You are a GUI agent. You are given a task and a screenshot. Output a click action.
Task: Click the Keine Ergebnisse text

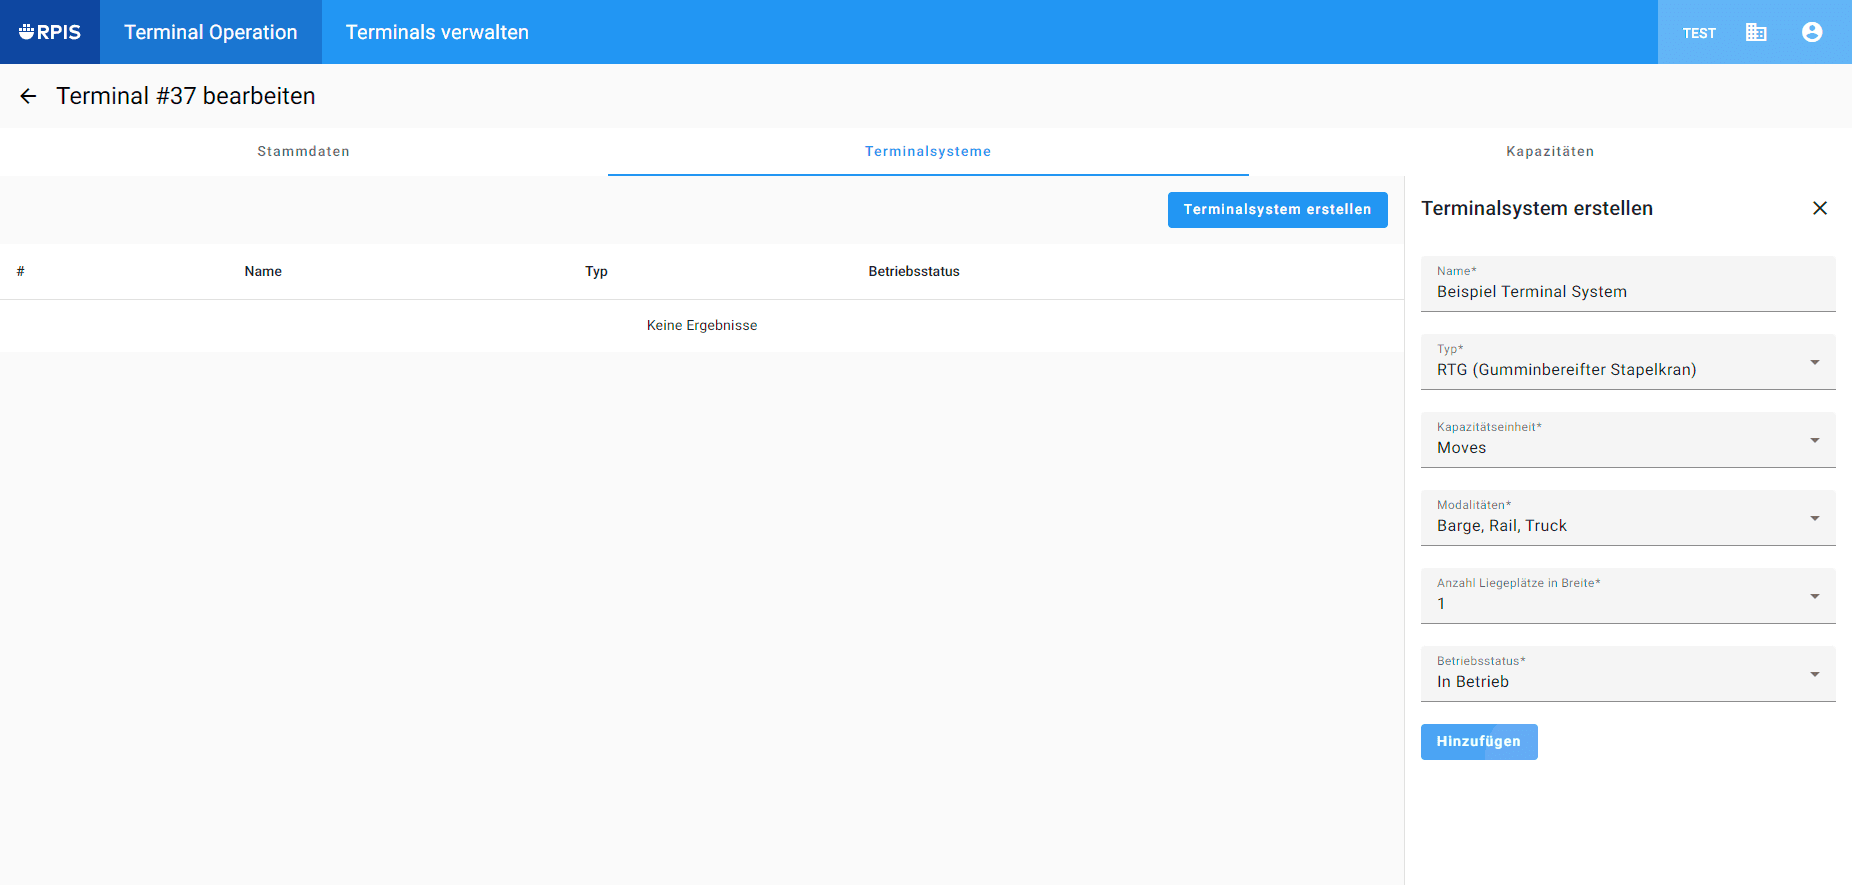tap(702, 326)
